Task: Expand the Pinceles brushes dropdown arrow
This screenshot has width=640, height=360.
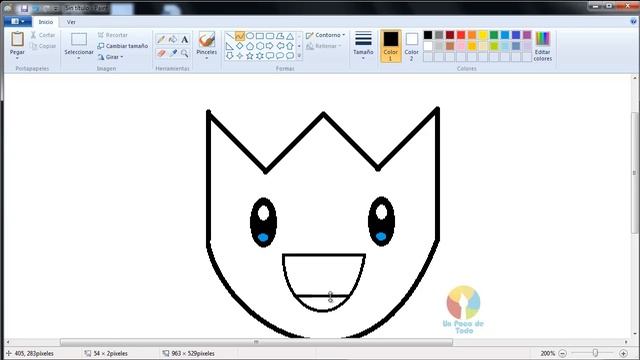Action: pyautogui.click(x=207, y=58)
